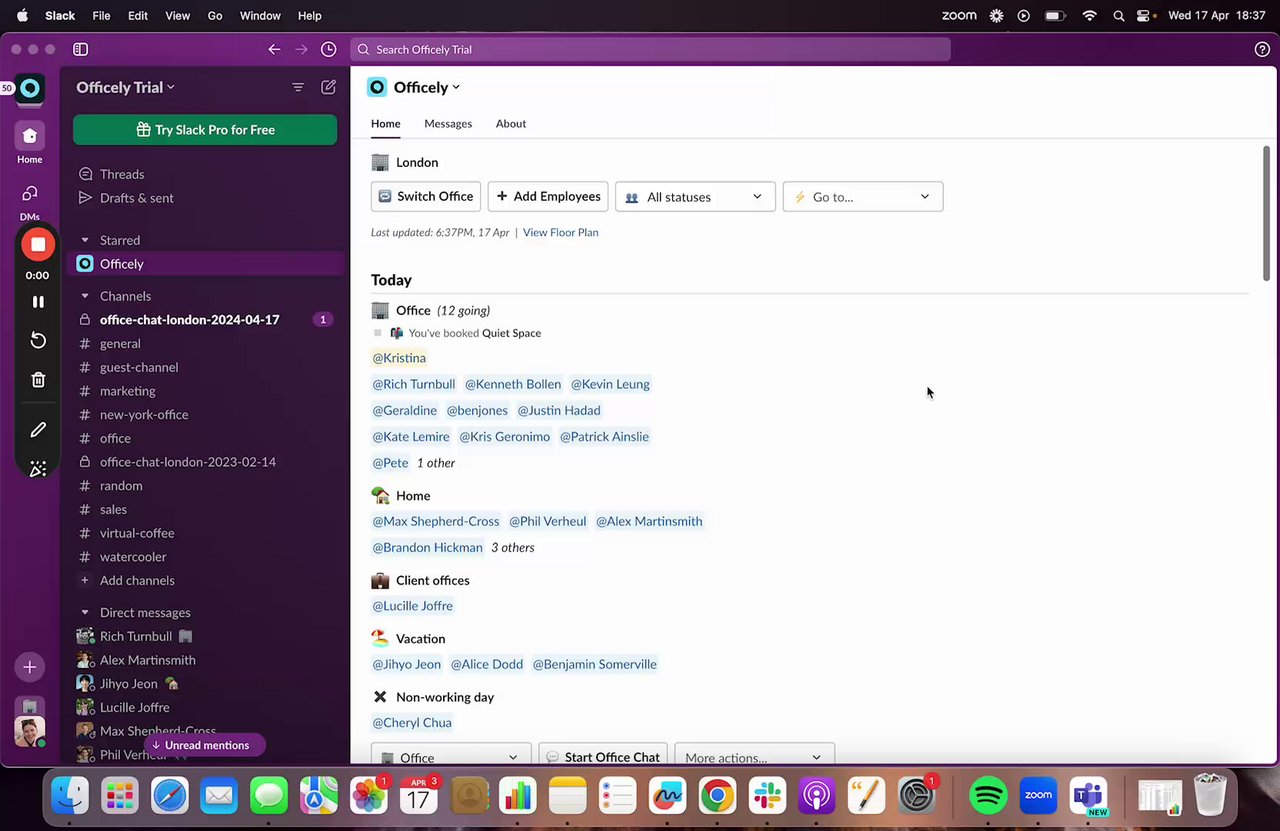Select the pen annotation tool in recorder
The image size is (1280, 831).
(x=38, y=430)
